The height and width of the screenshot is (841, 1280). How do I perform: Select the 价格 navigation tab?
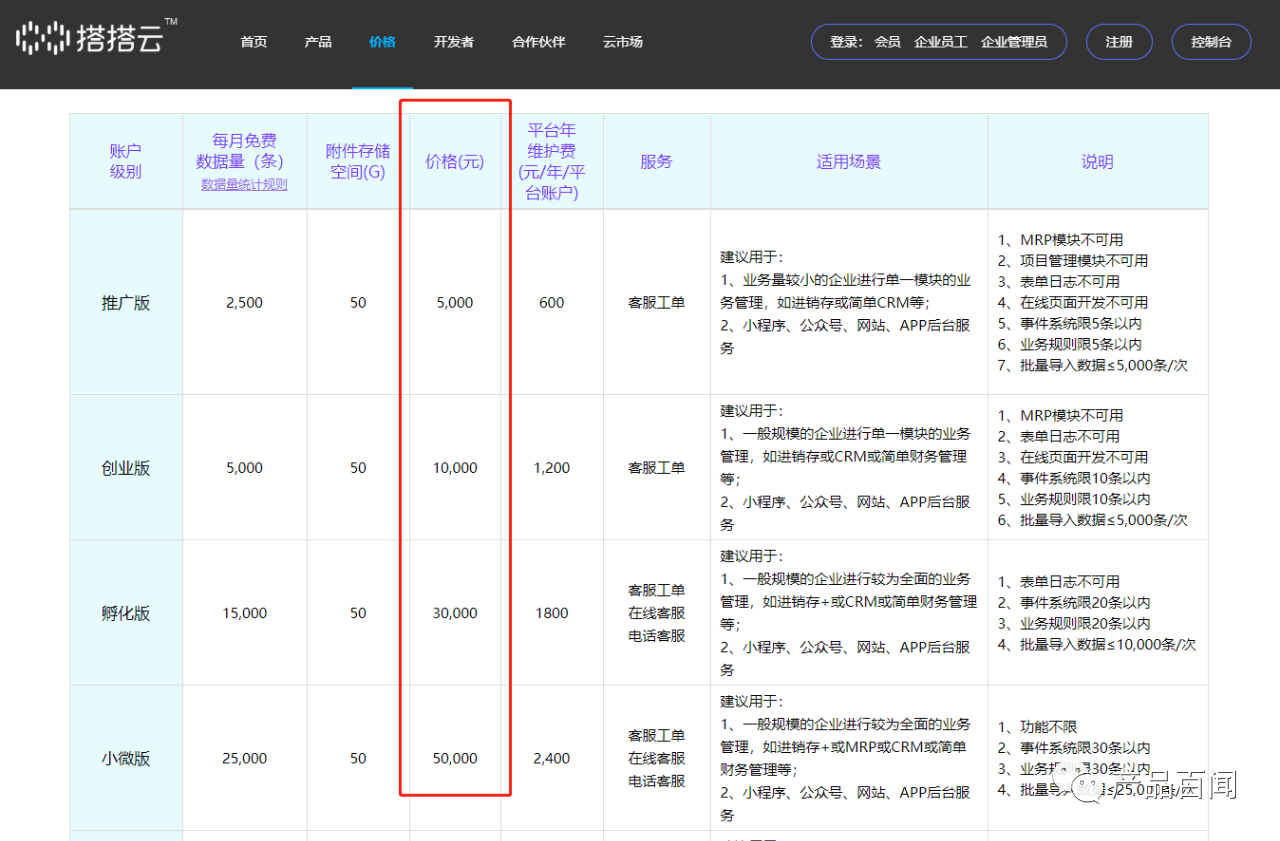coord(382,42)
